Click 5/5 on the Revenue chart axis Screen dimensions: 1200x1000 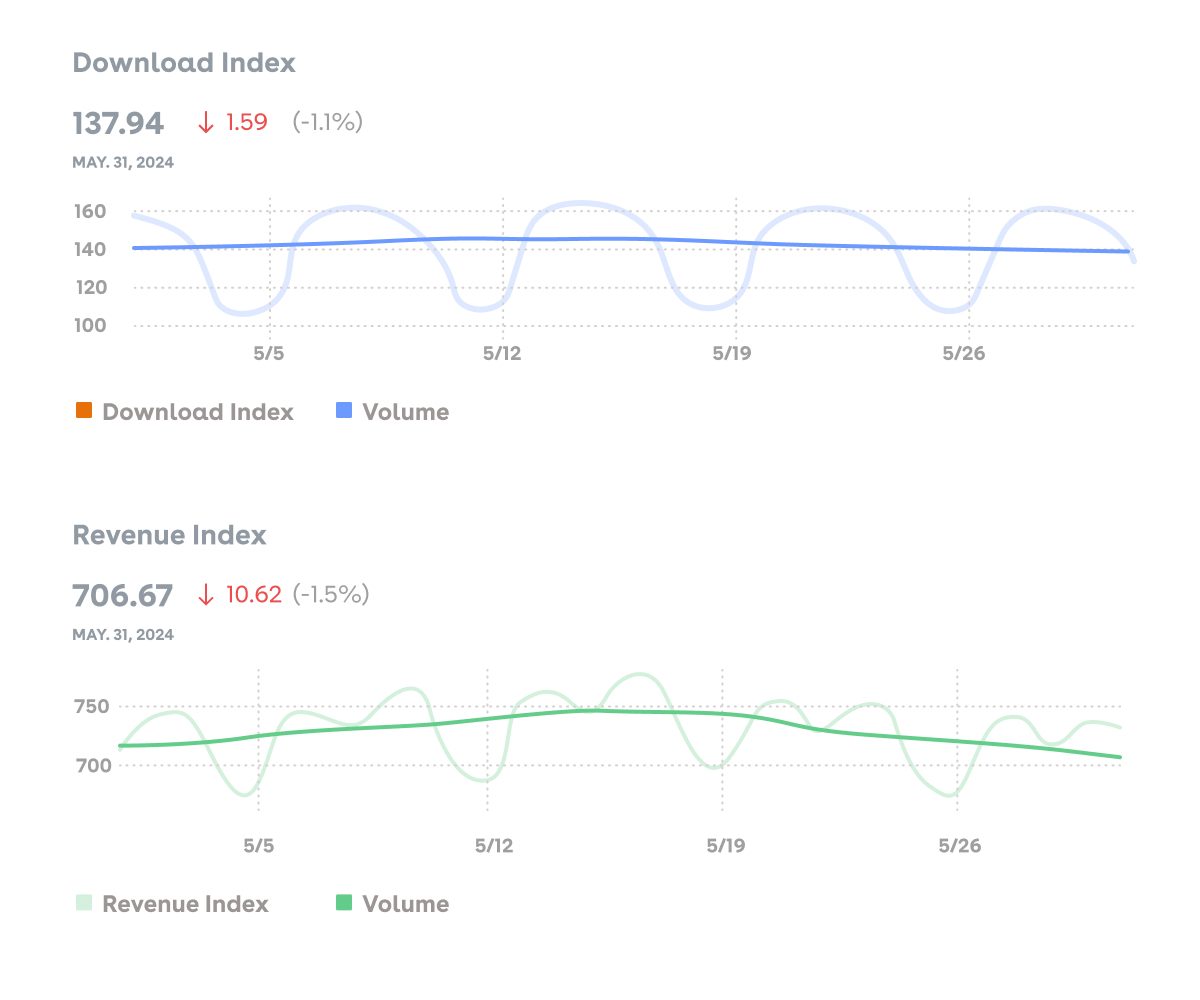[x=258, y=846]
